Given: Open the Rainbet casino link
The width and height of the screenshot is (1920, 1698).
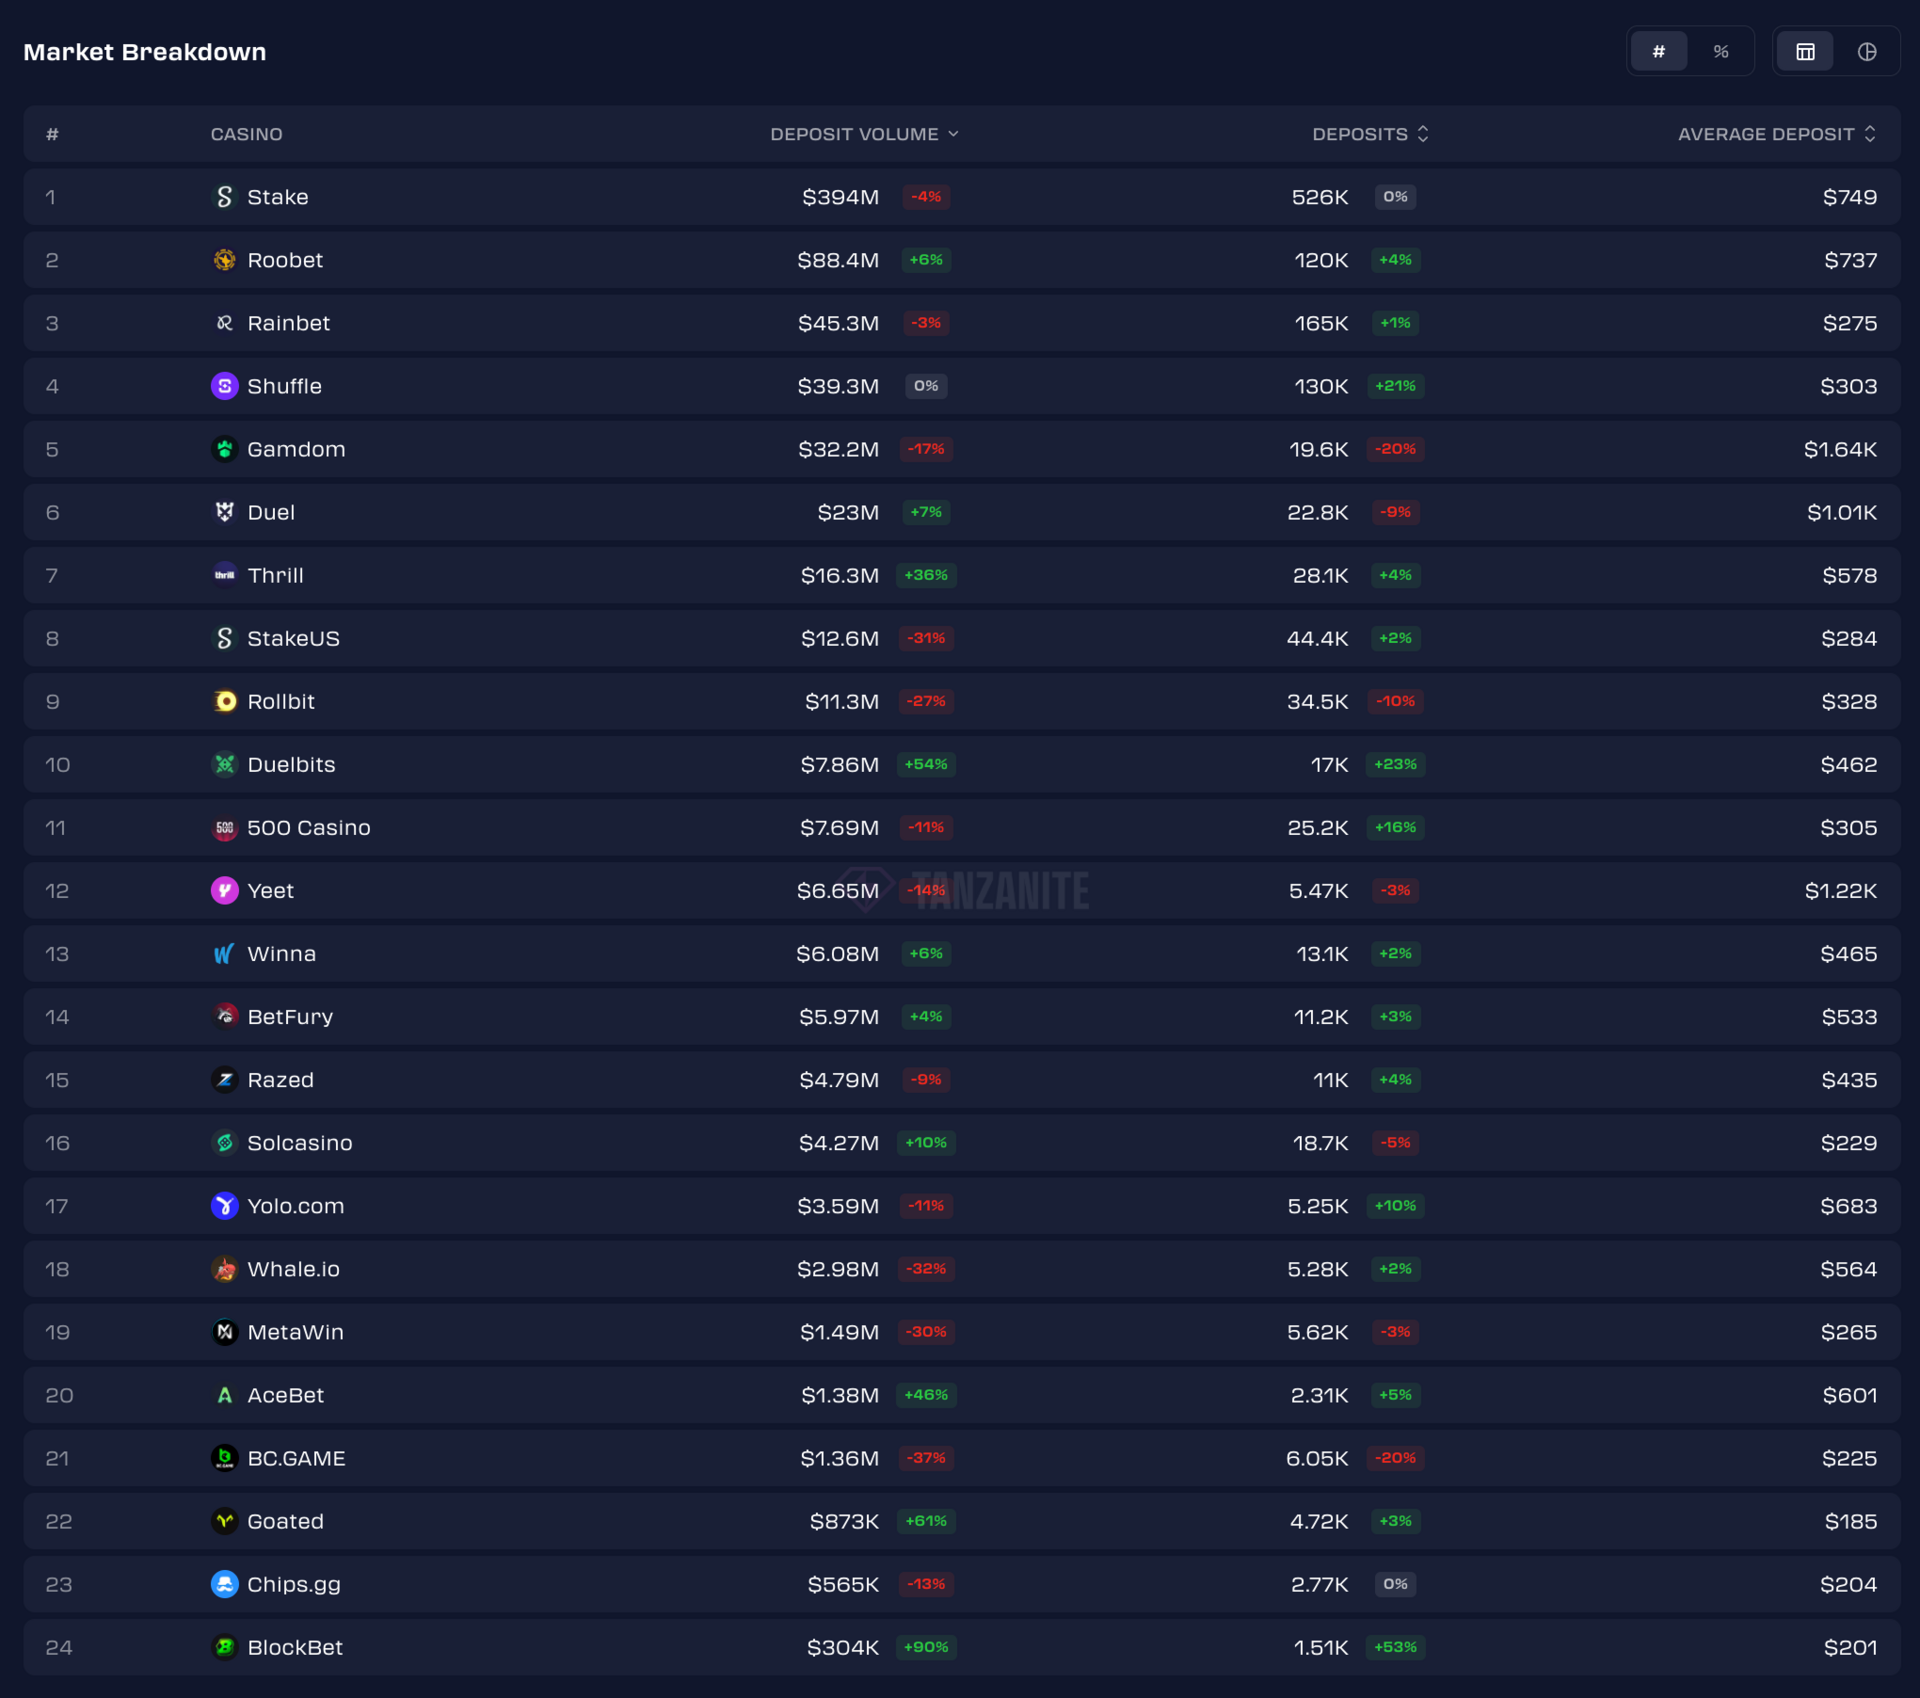Looking at the screenshot, I should (x=288, y=323).
